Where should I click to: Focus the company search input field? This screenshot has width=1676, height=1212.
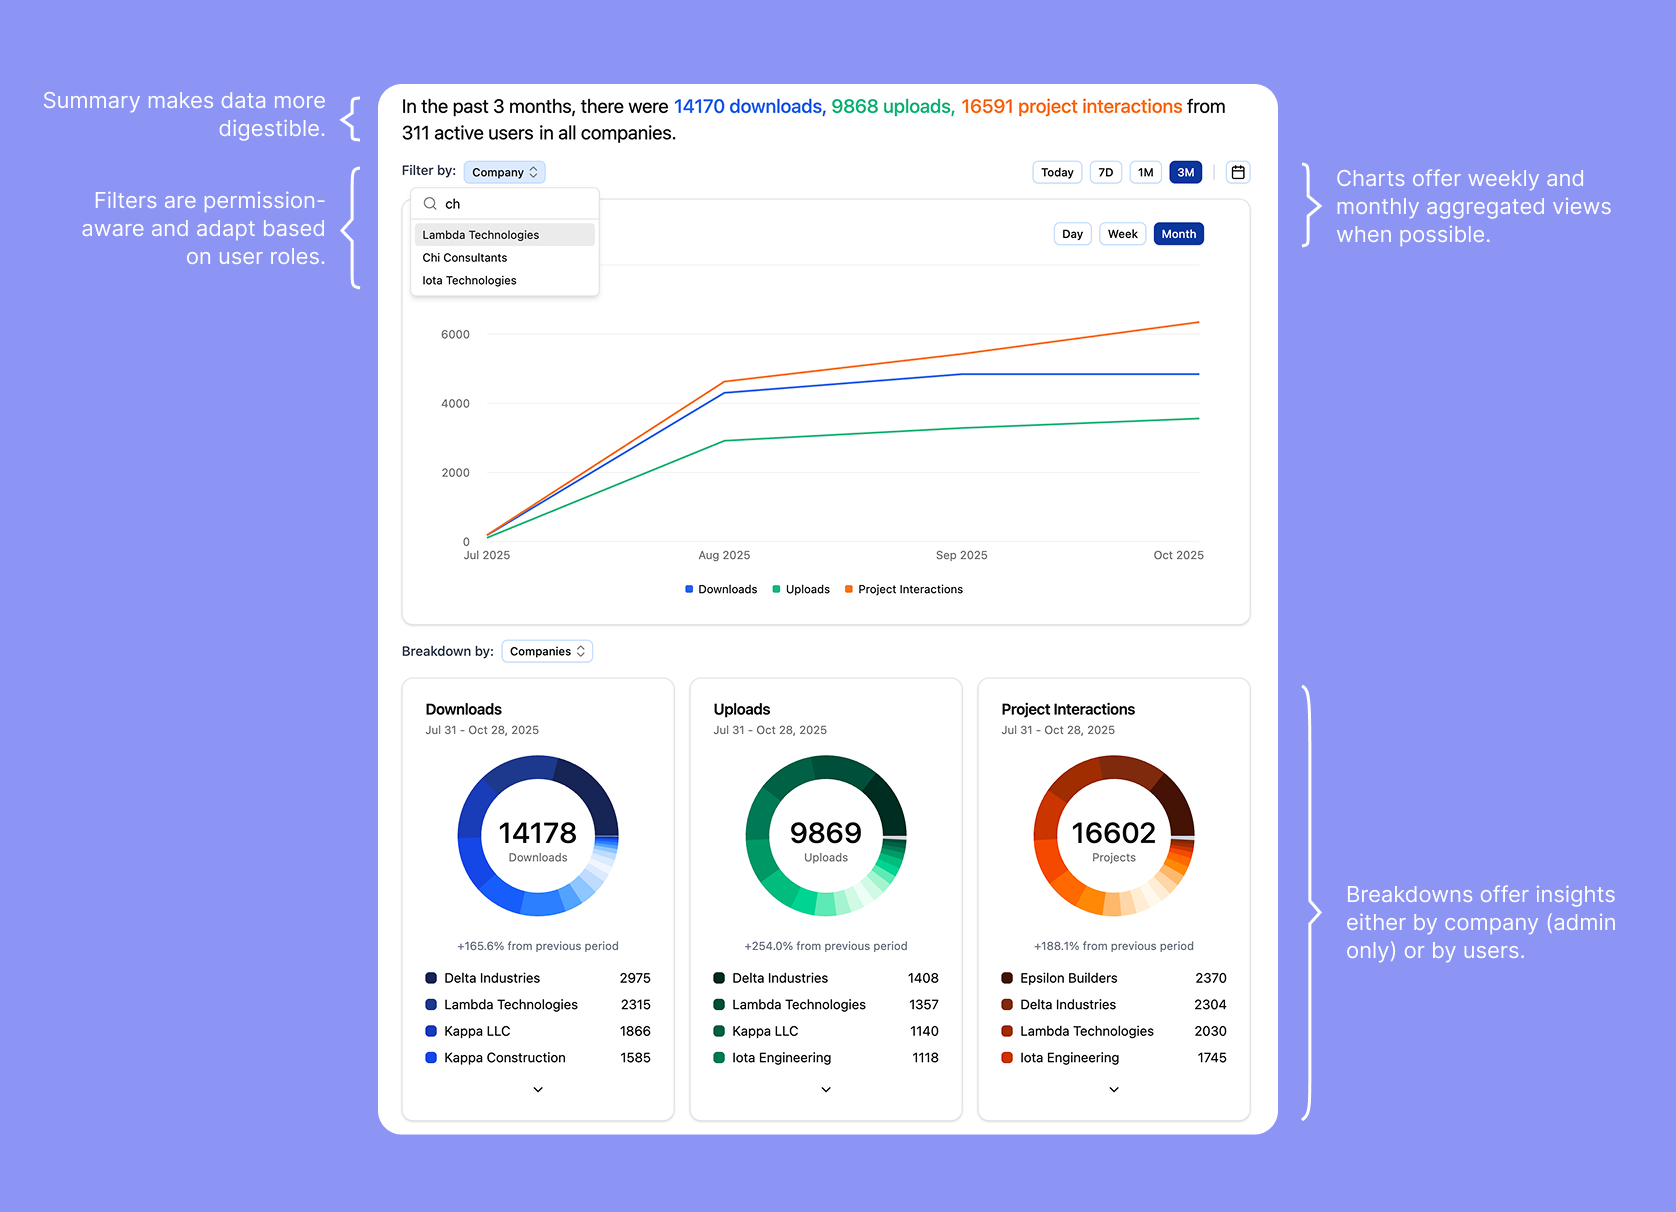515,204
